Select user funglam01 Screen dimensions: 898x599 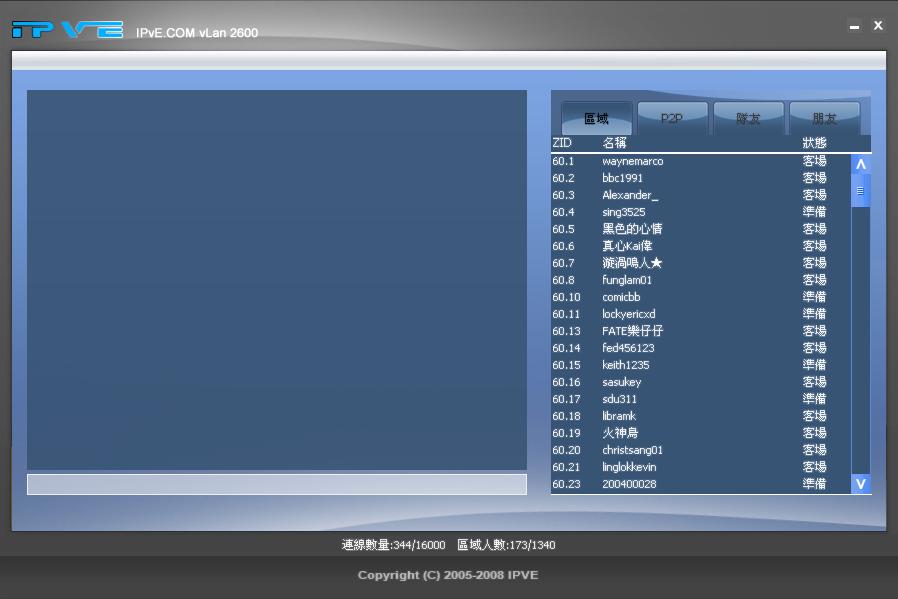point(700,280)
